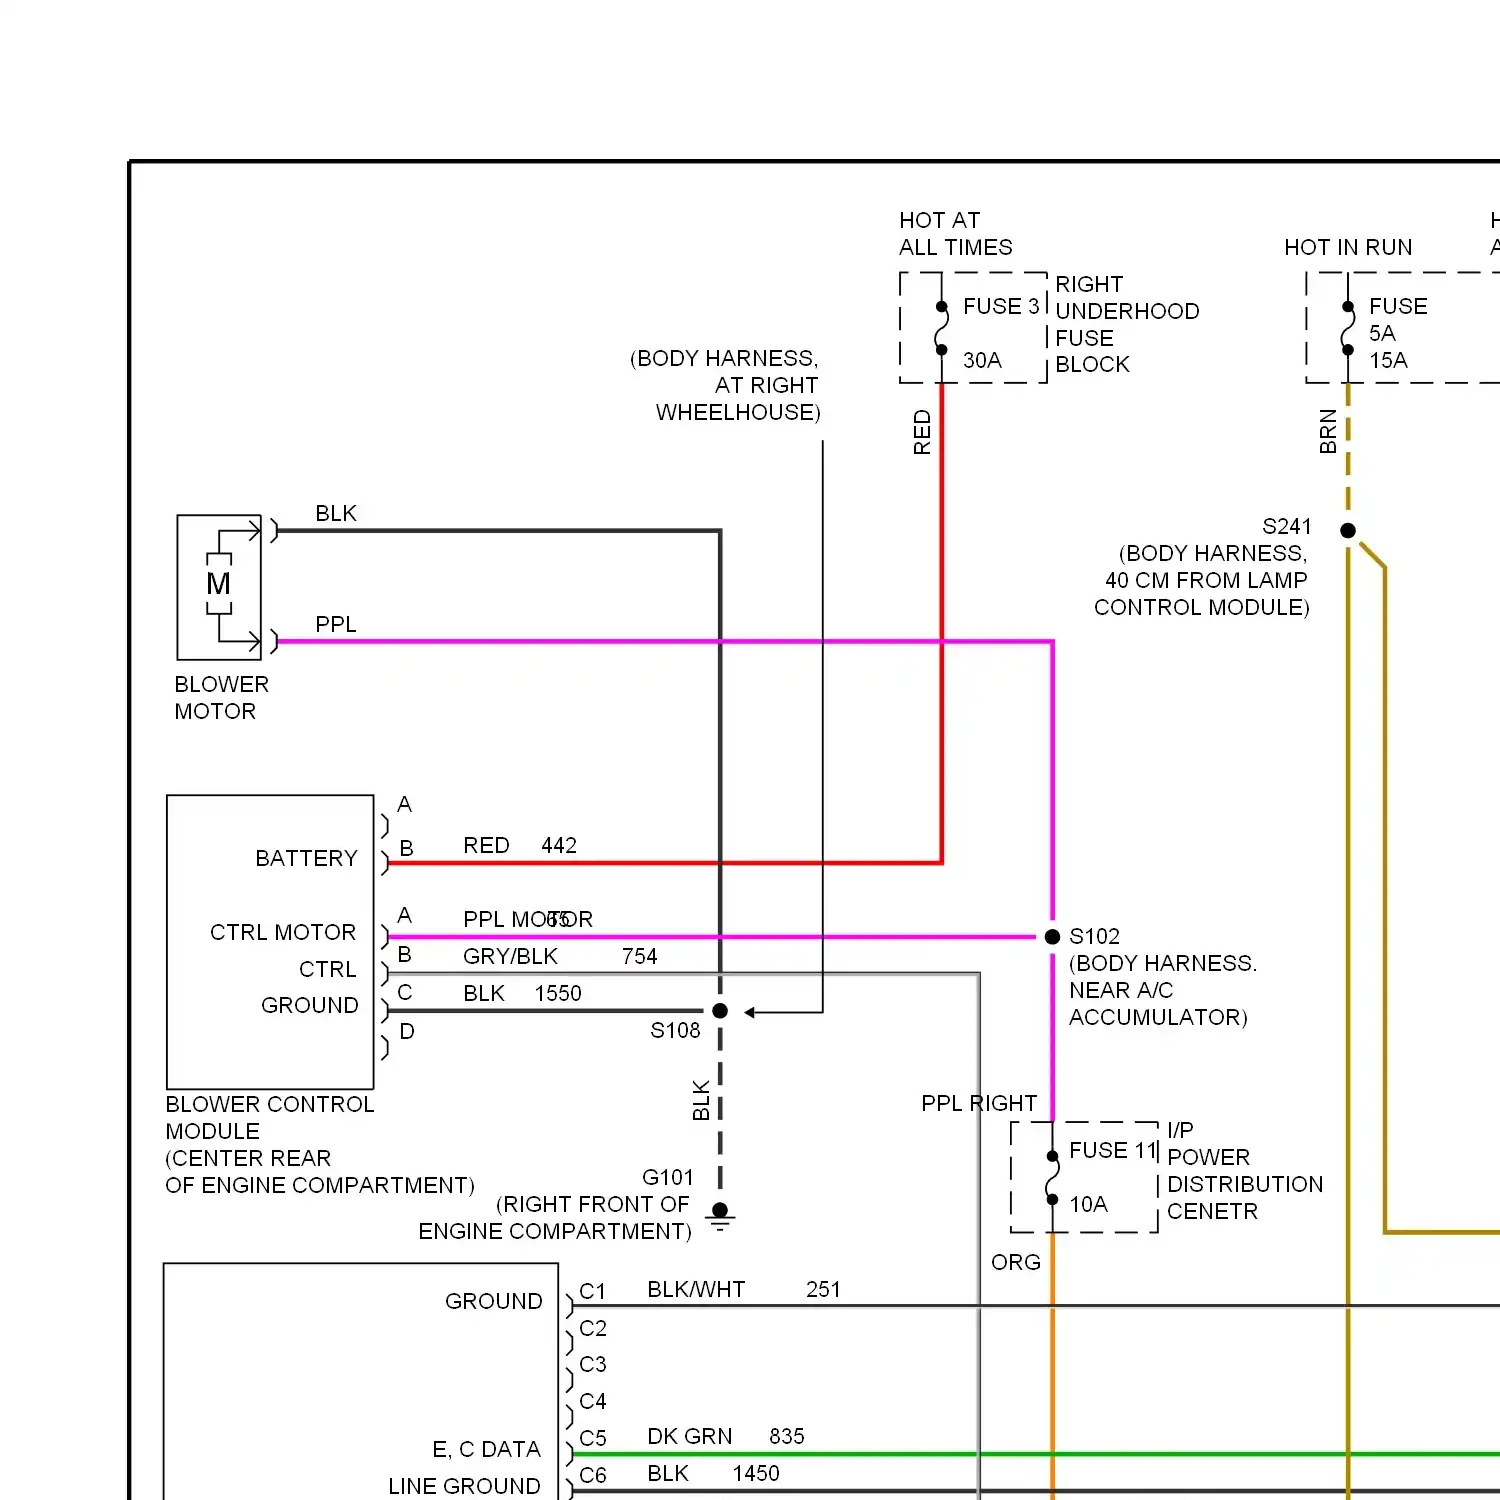
Task: Click the 40 CM FROM LAMP CONTROL MODULE note
Action: coord(1202,594)
